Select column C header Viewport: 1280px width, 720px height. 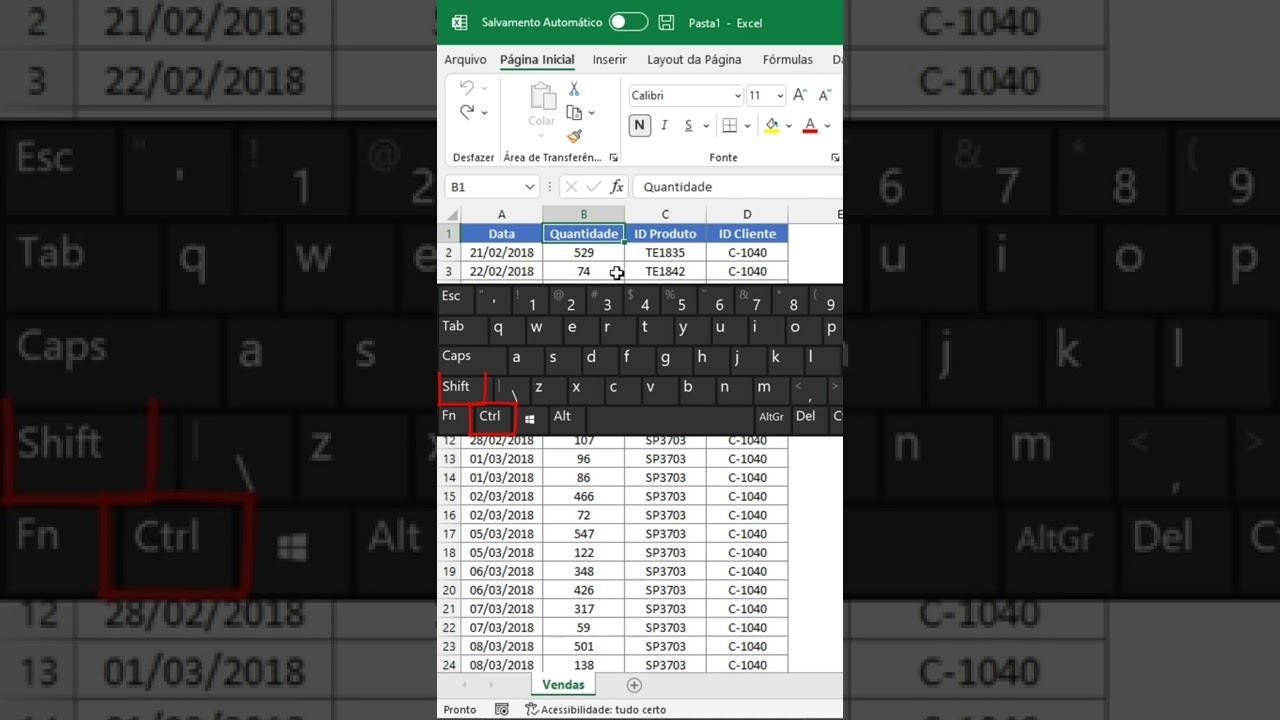click(665, 215)
